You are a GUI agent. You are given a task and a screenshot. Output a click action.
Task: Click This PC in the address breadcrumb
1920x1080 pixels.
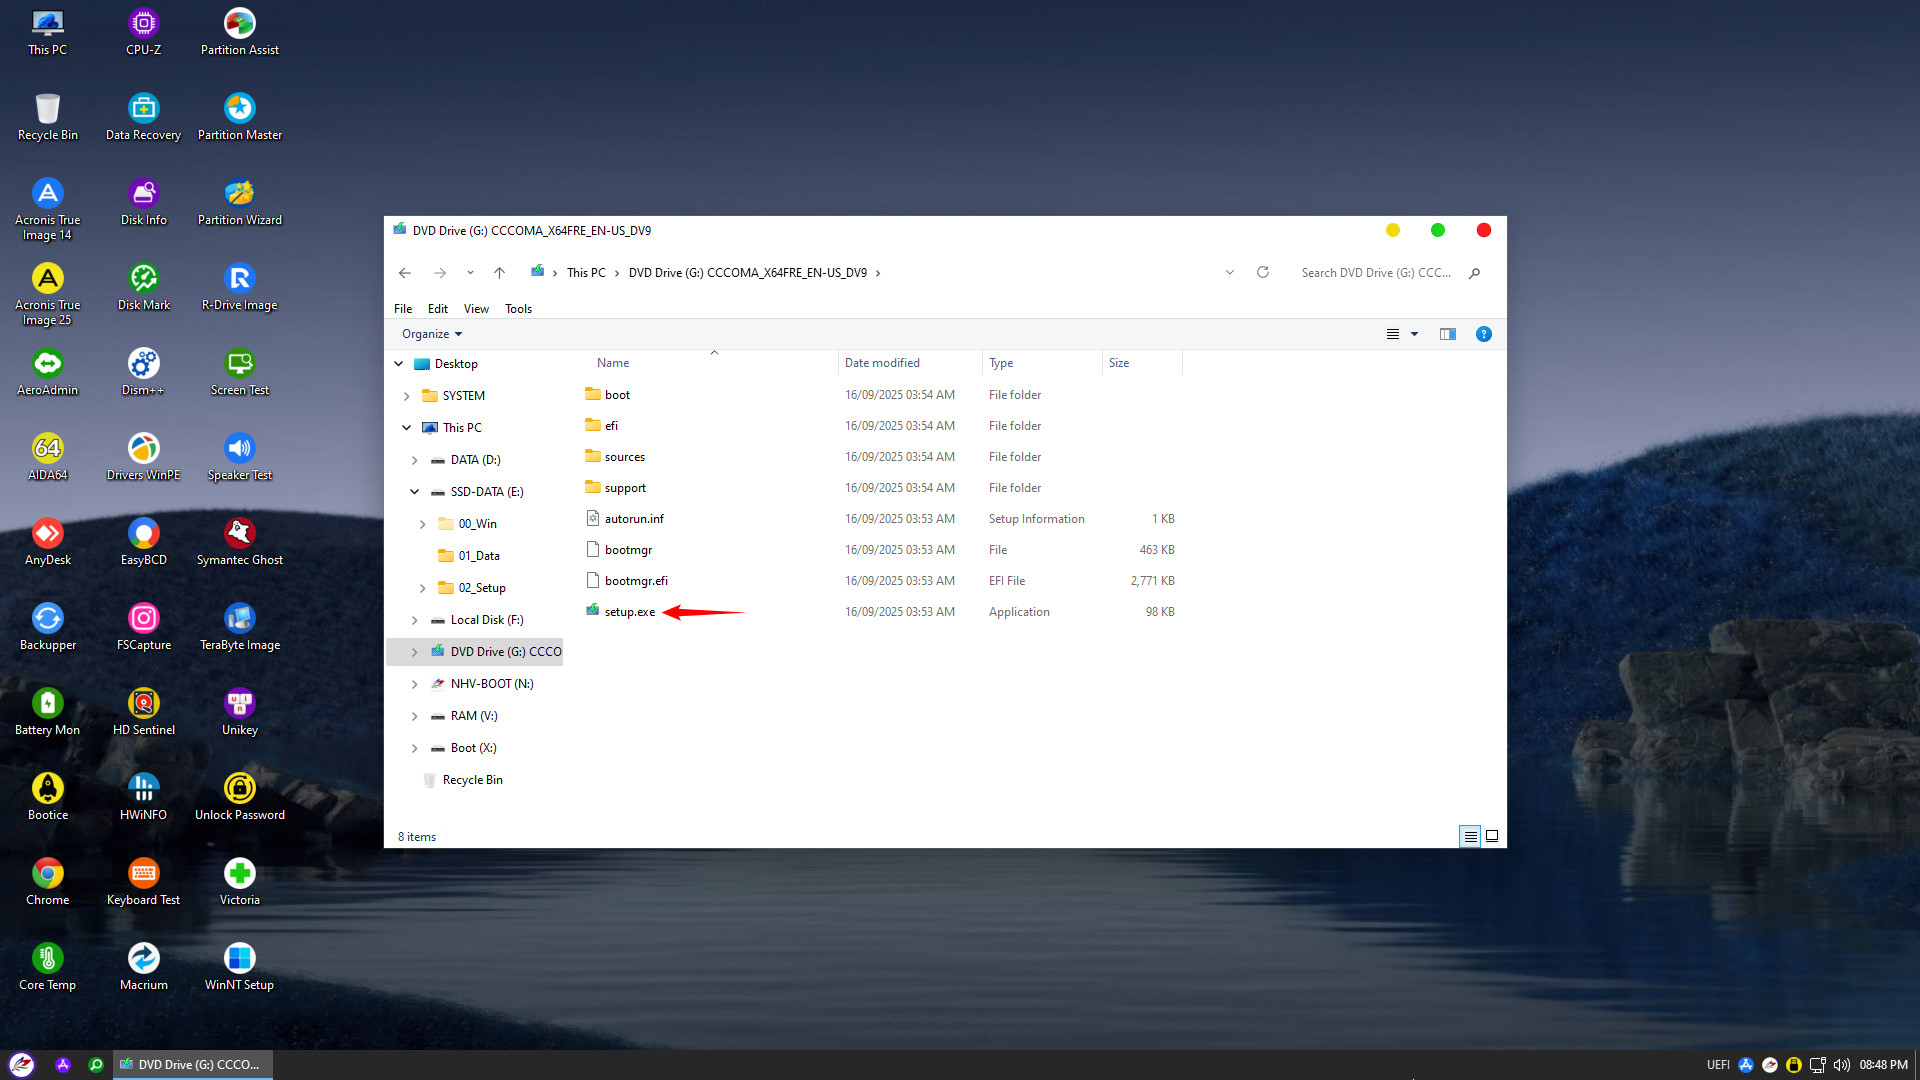click(x=586, y=273)
